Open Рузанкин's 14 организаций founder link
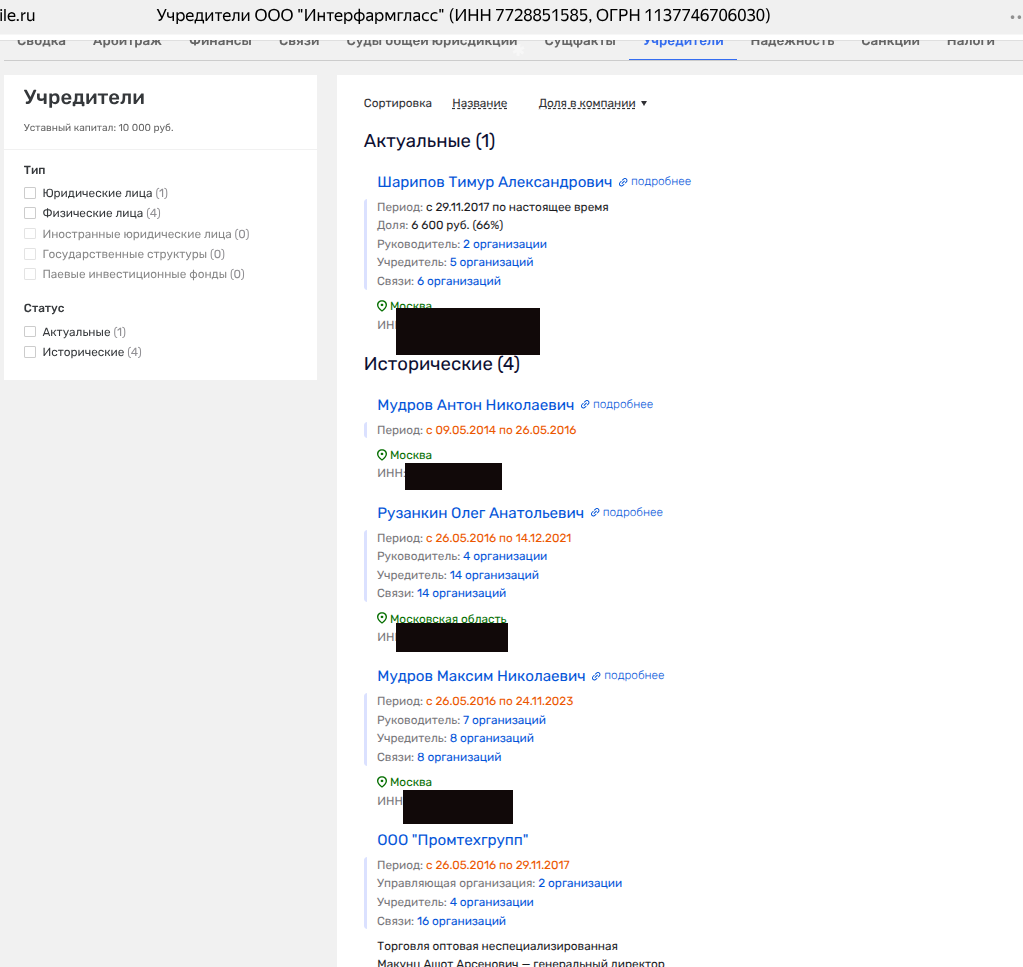The height and width of the screenshot is (967, 1023). 494,575
